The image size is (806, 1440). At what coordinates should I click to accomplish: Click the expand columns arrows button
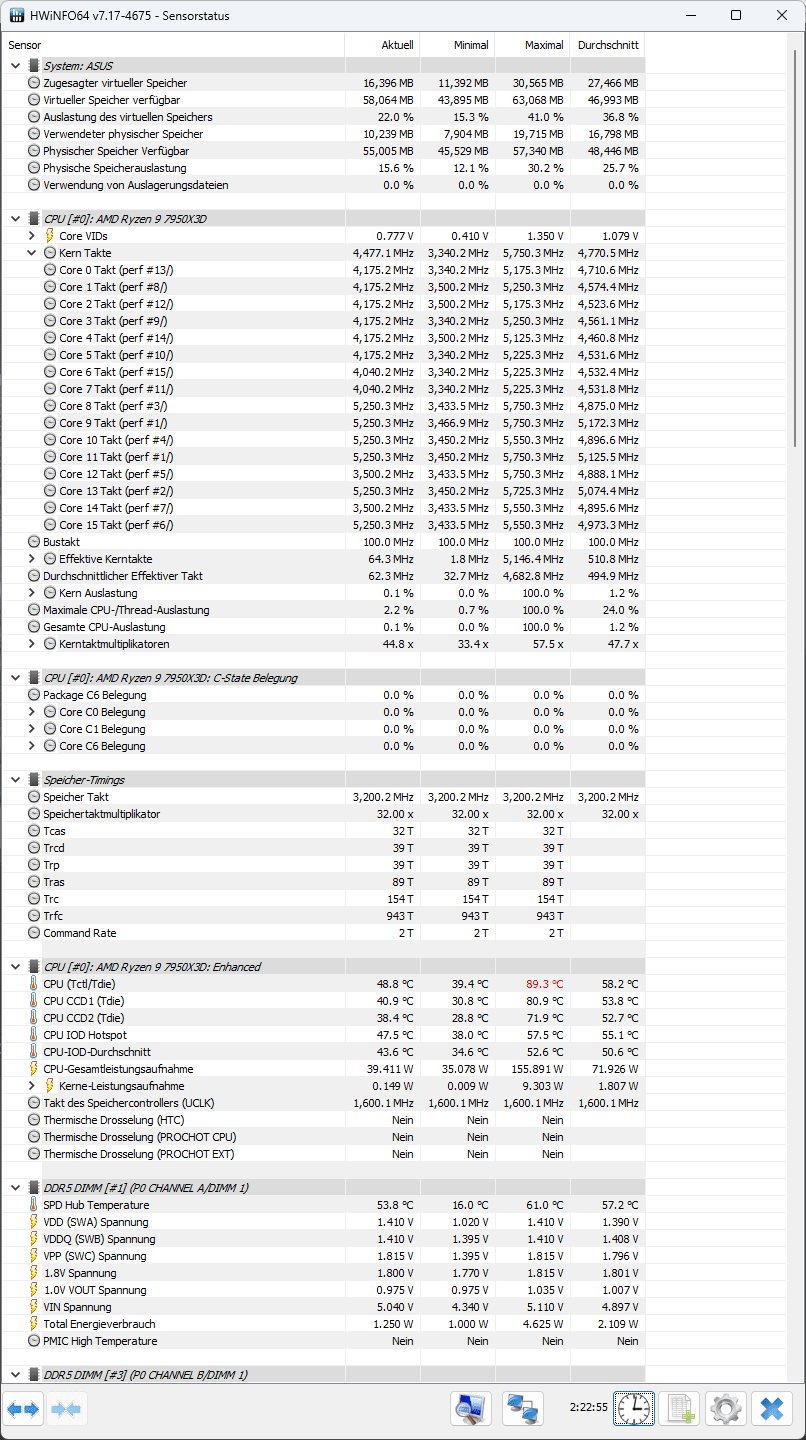pos(23,1409)
